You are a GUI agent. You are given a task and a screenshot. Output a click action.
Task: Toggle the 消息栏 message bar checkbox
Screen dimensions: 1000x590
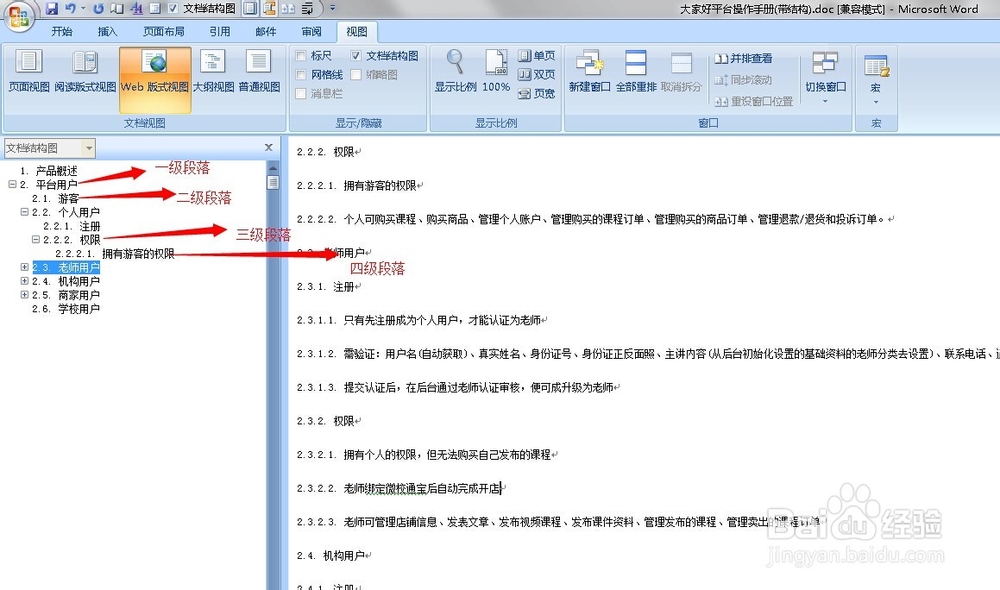[x=301, y=94]
